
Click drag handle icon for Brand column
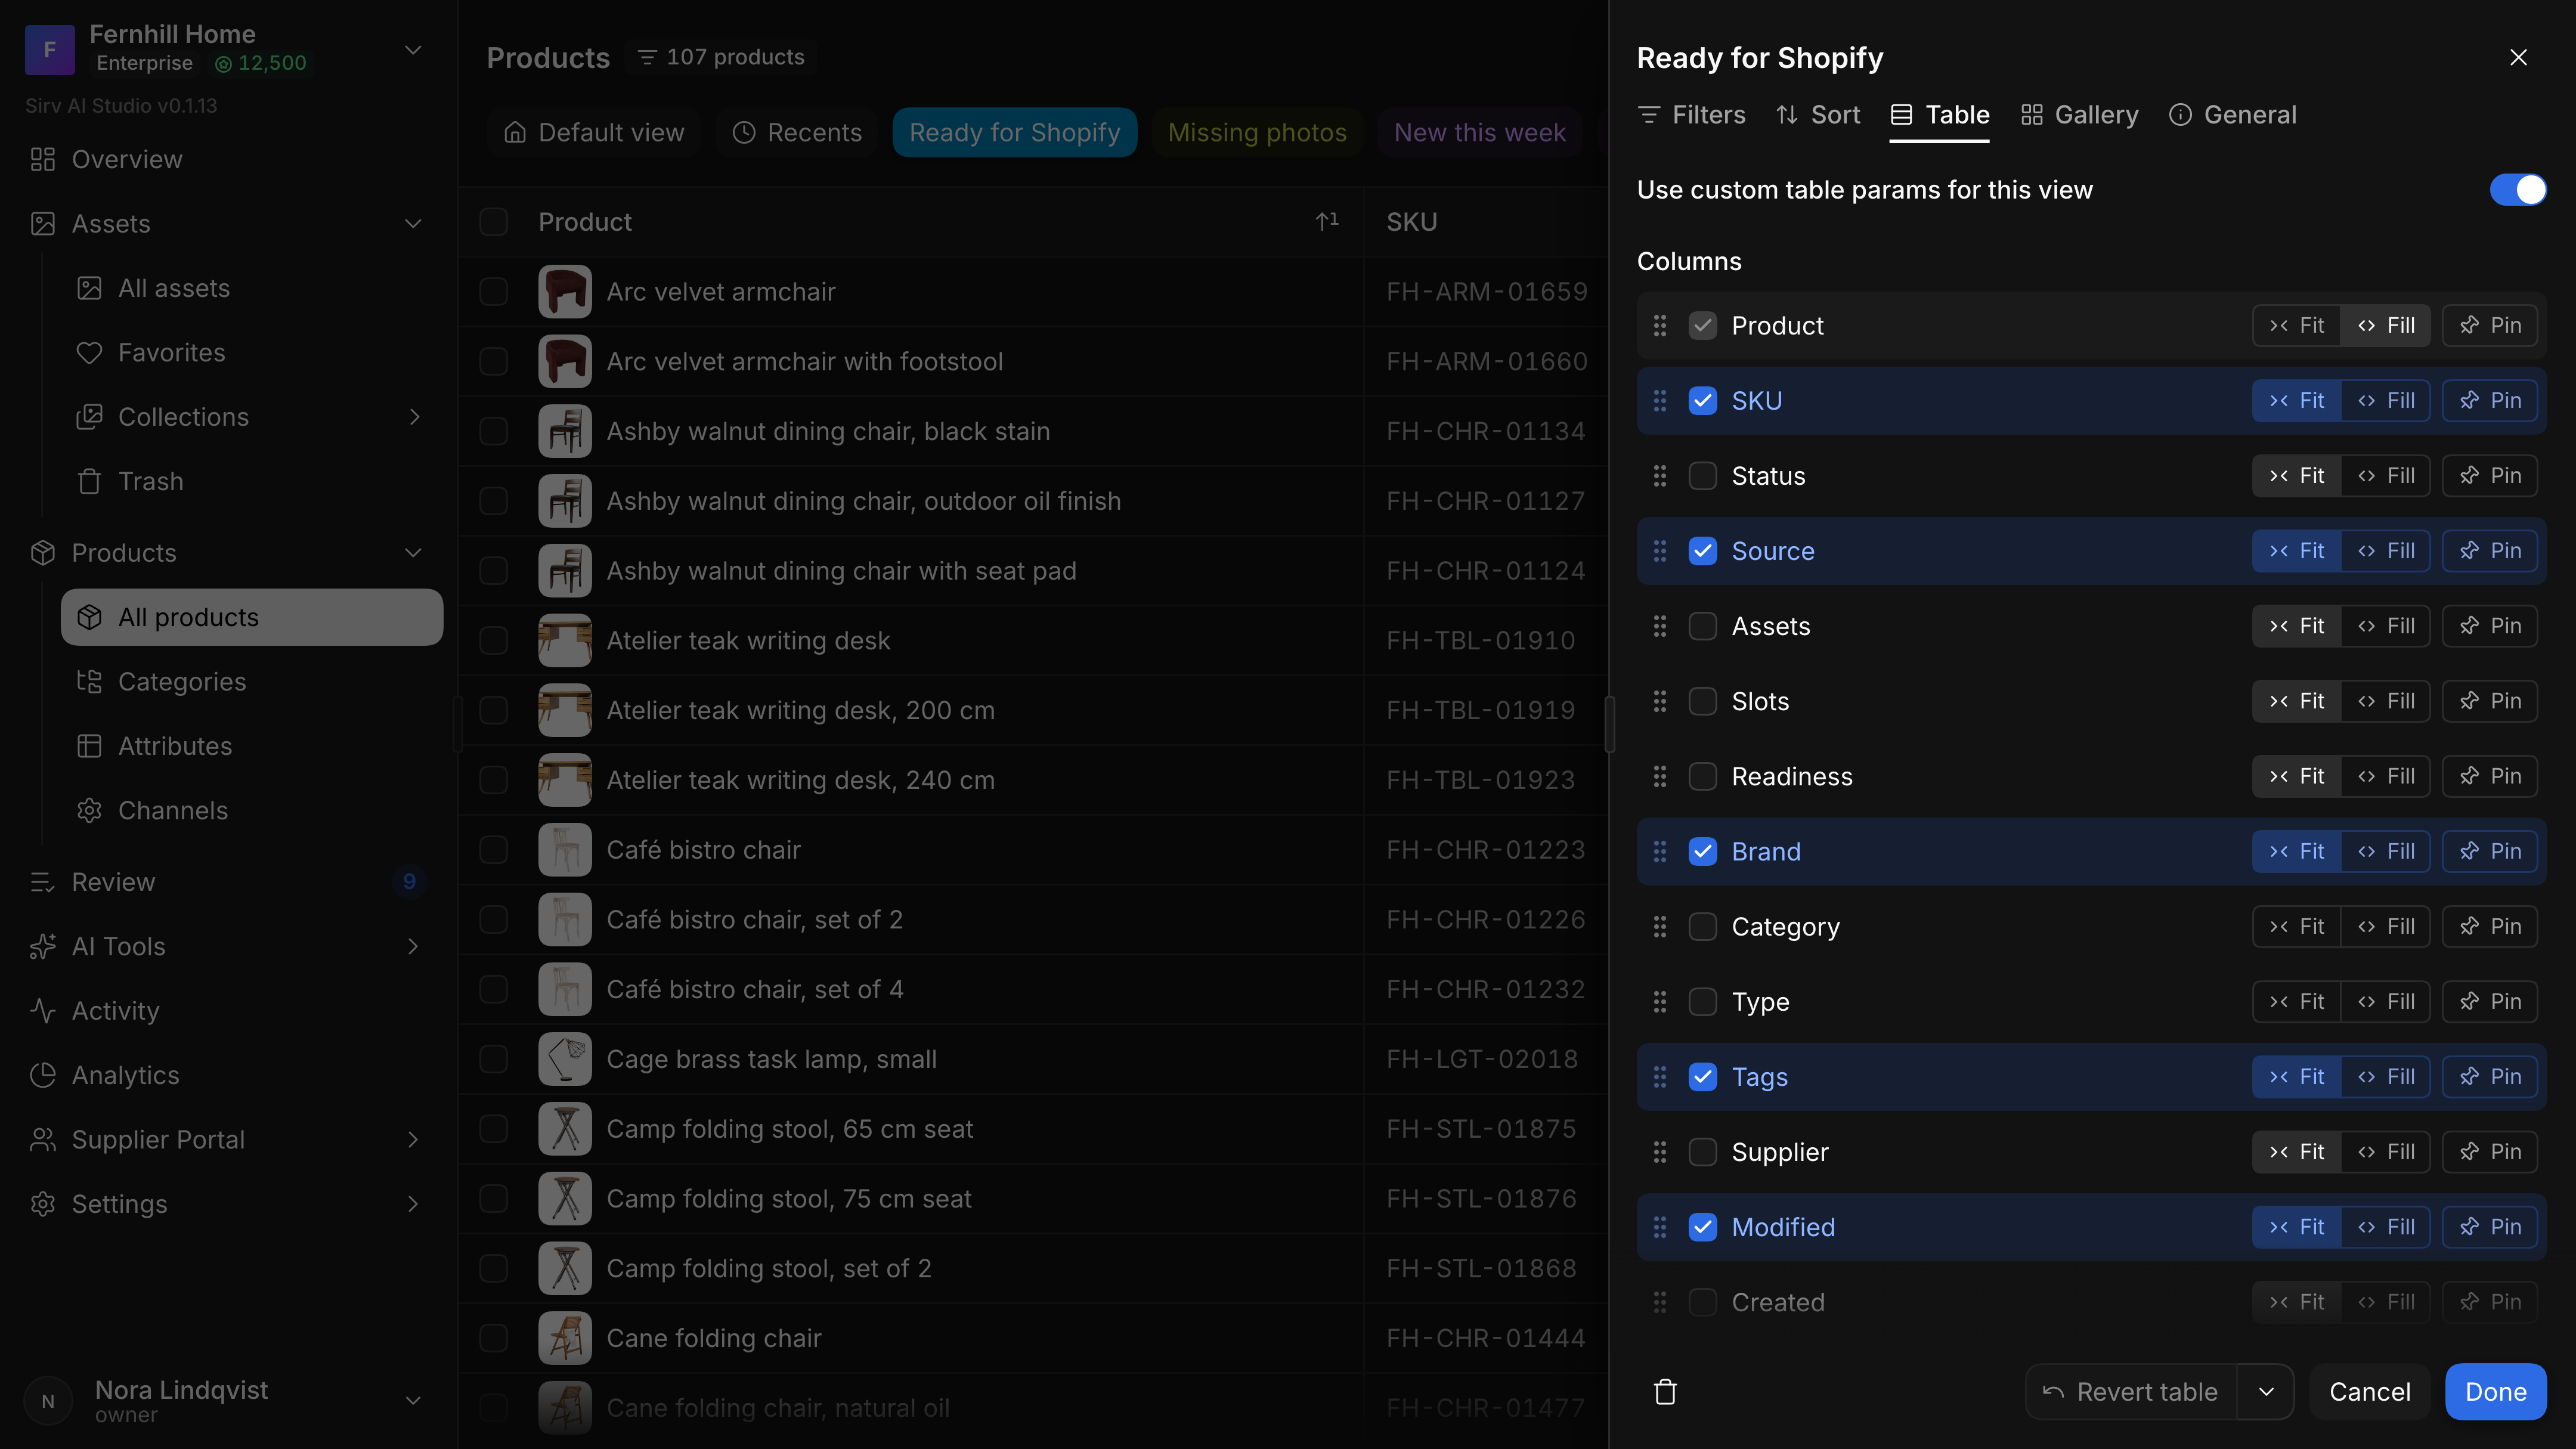(1660, 851)
